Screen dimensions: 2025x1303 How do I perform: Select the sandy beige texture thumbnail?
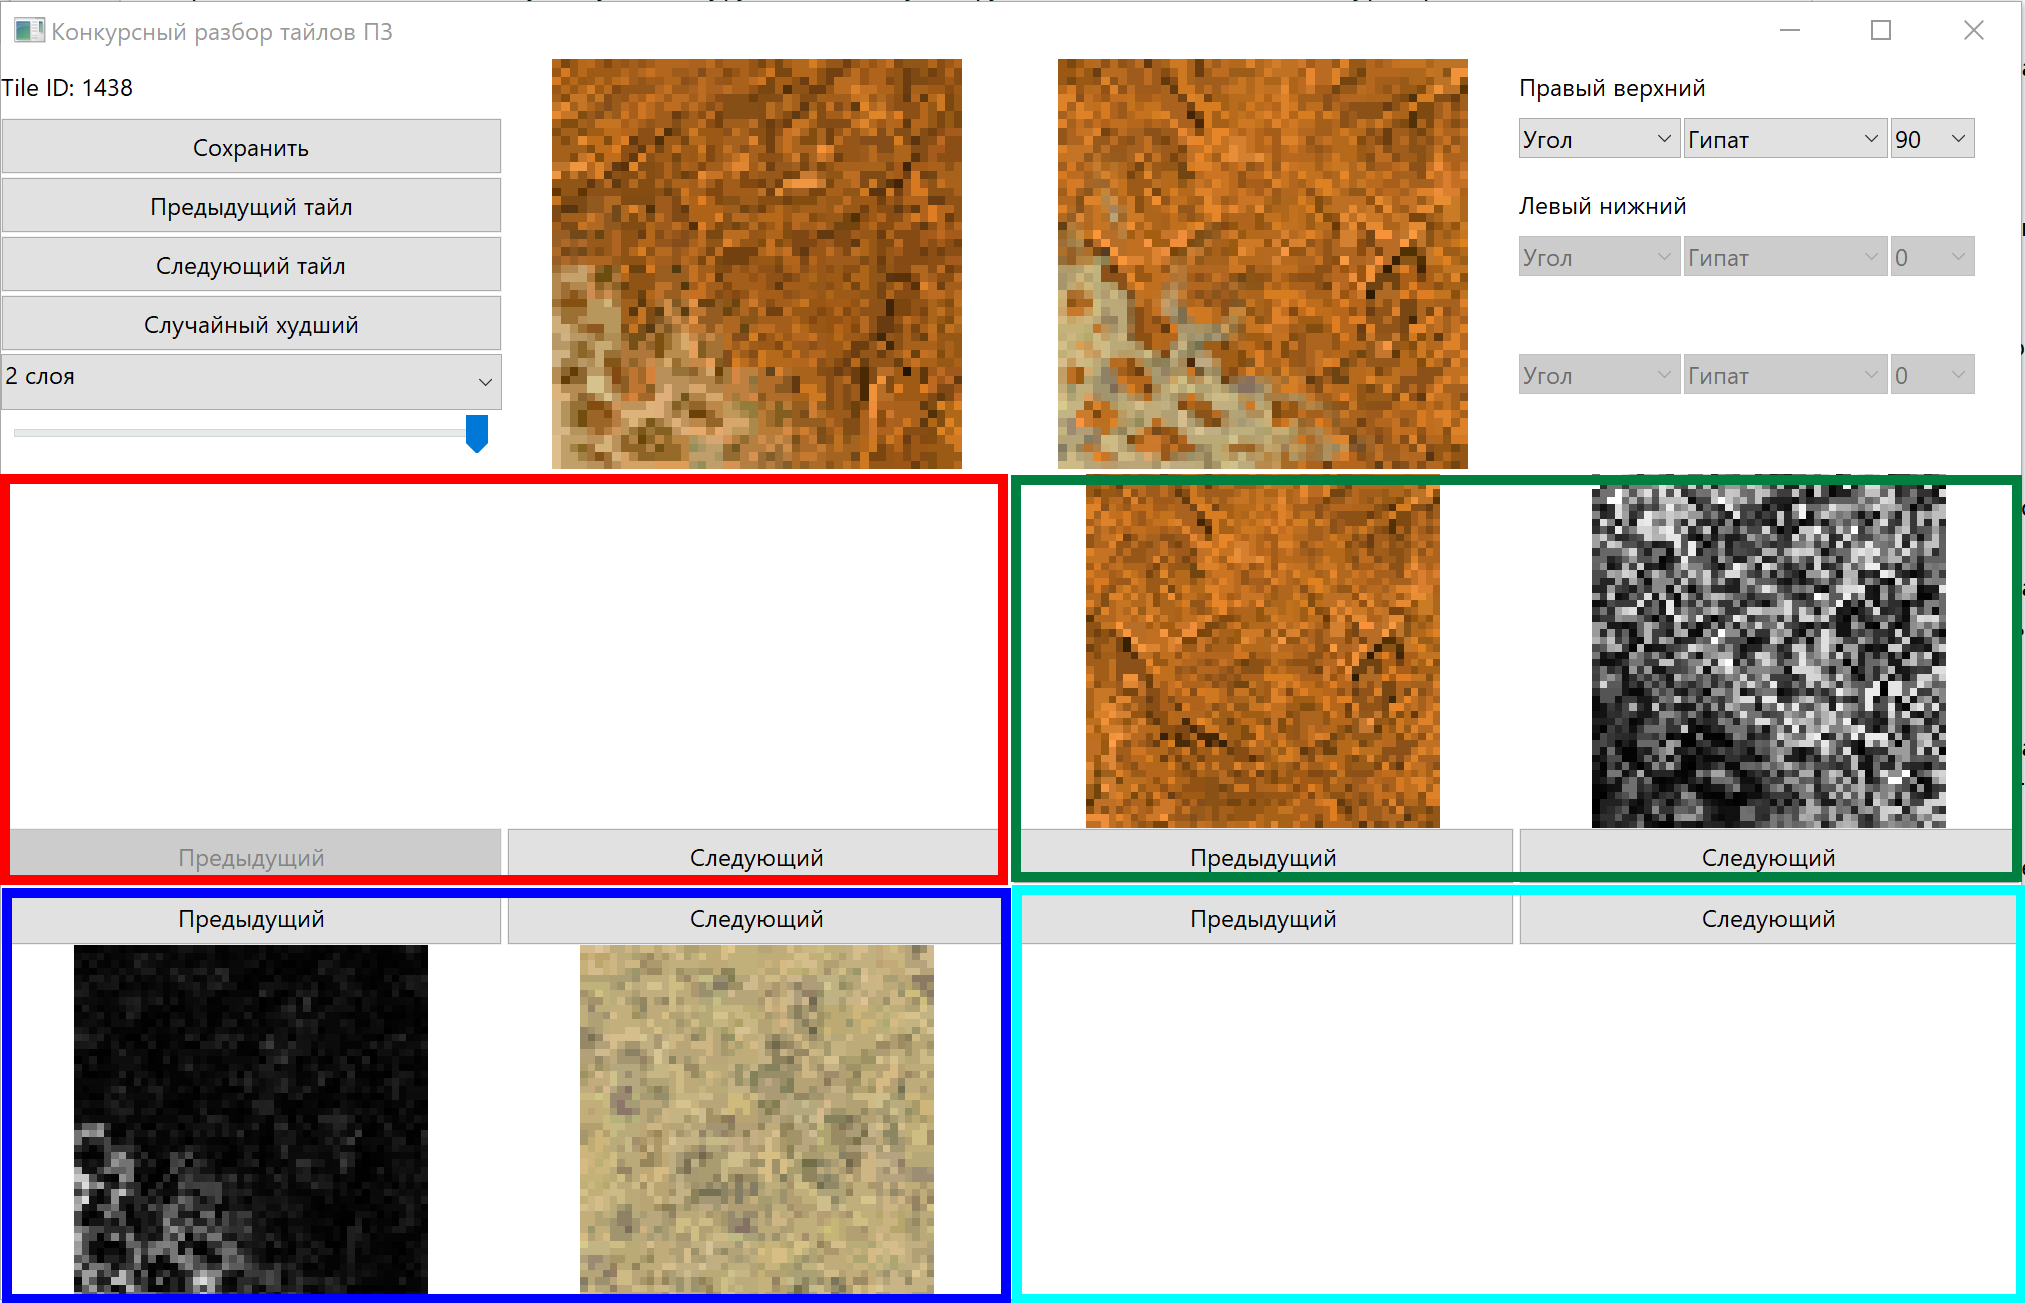point(756,1118)
